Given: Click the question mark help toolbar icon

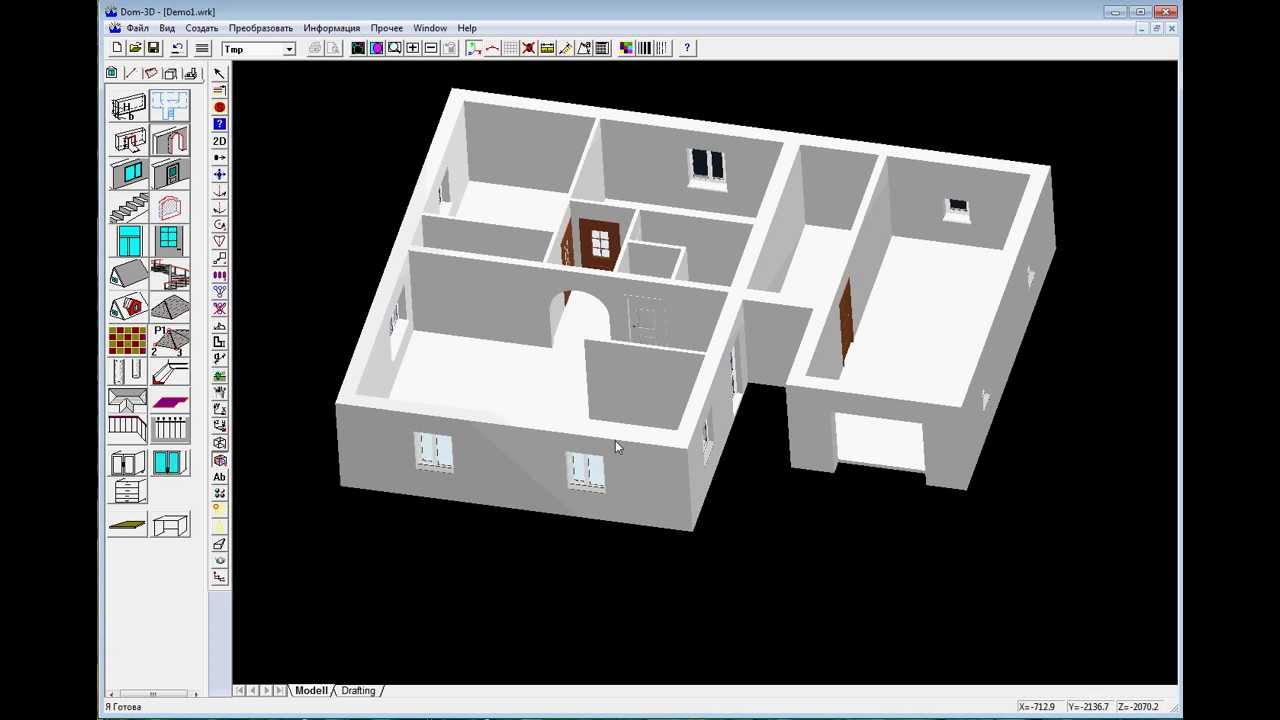Looking at the screenshot, I should [x=687, y=48].
